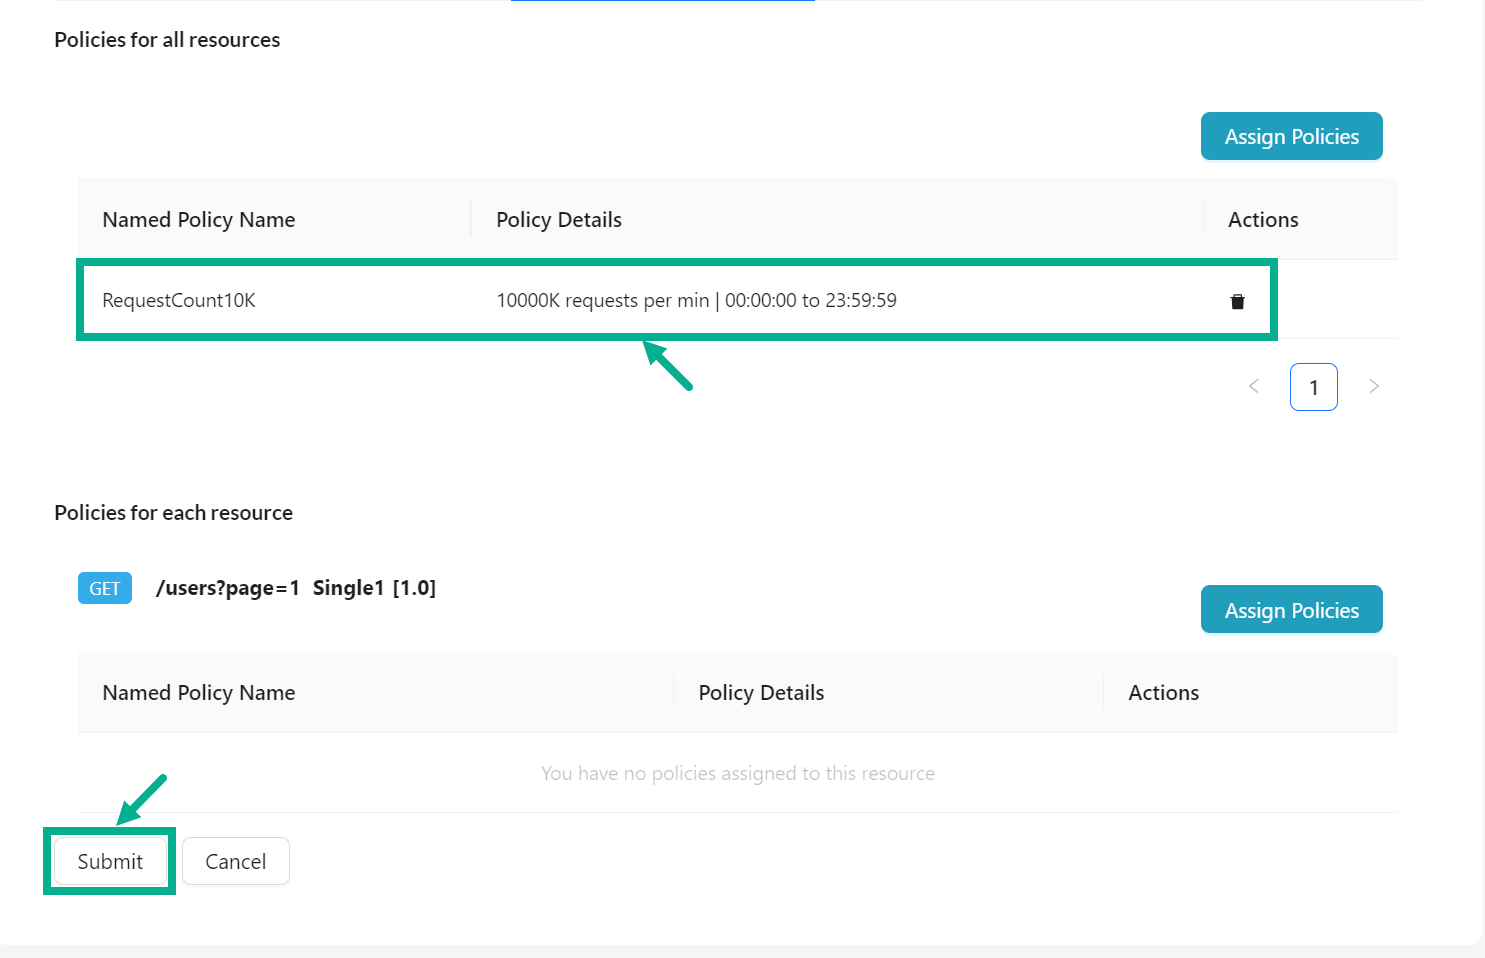This screenshot has width=1485, height=958.
Task: Click the Named Policy Name column header
Action: 198,219
